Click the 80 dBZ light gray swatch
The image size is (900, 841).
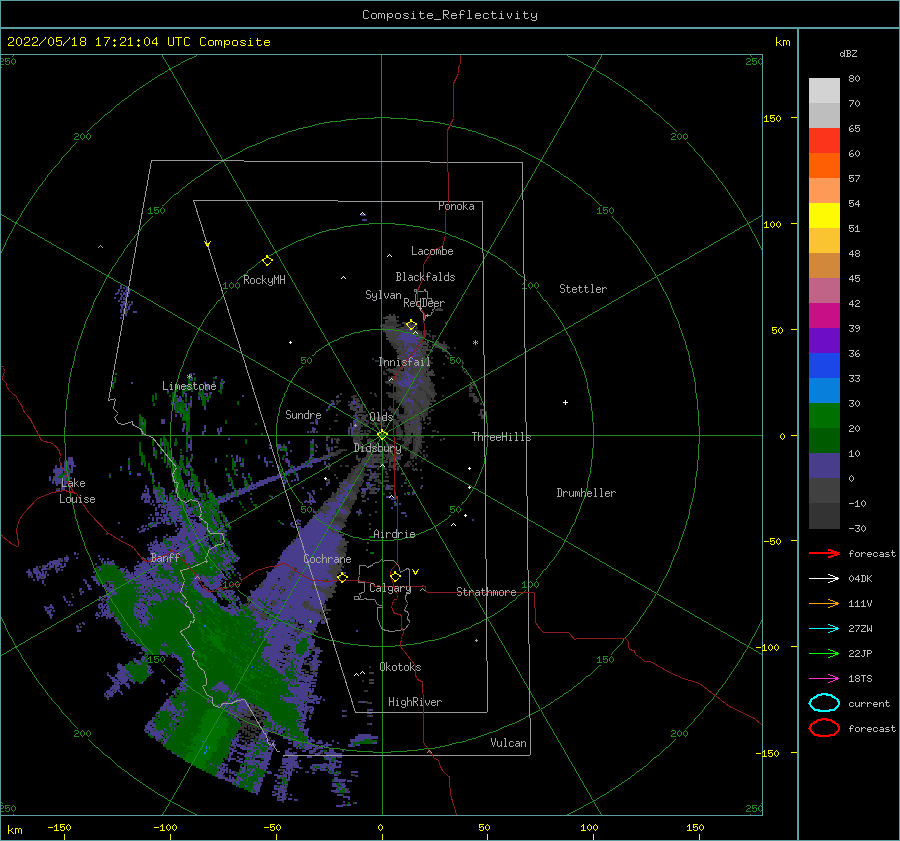pos(824,90)
